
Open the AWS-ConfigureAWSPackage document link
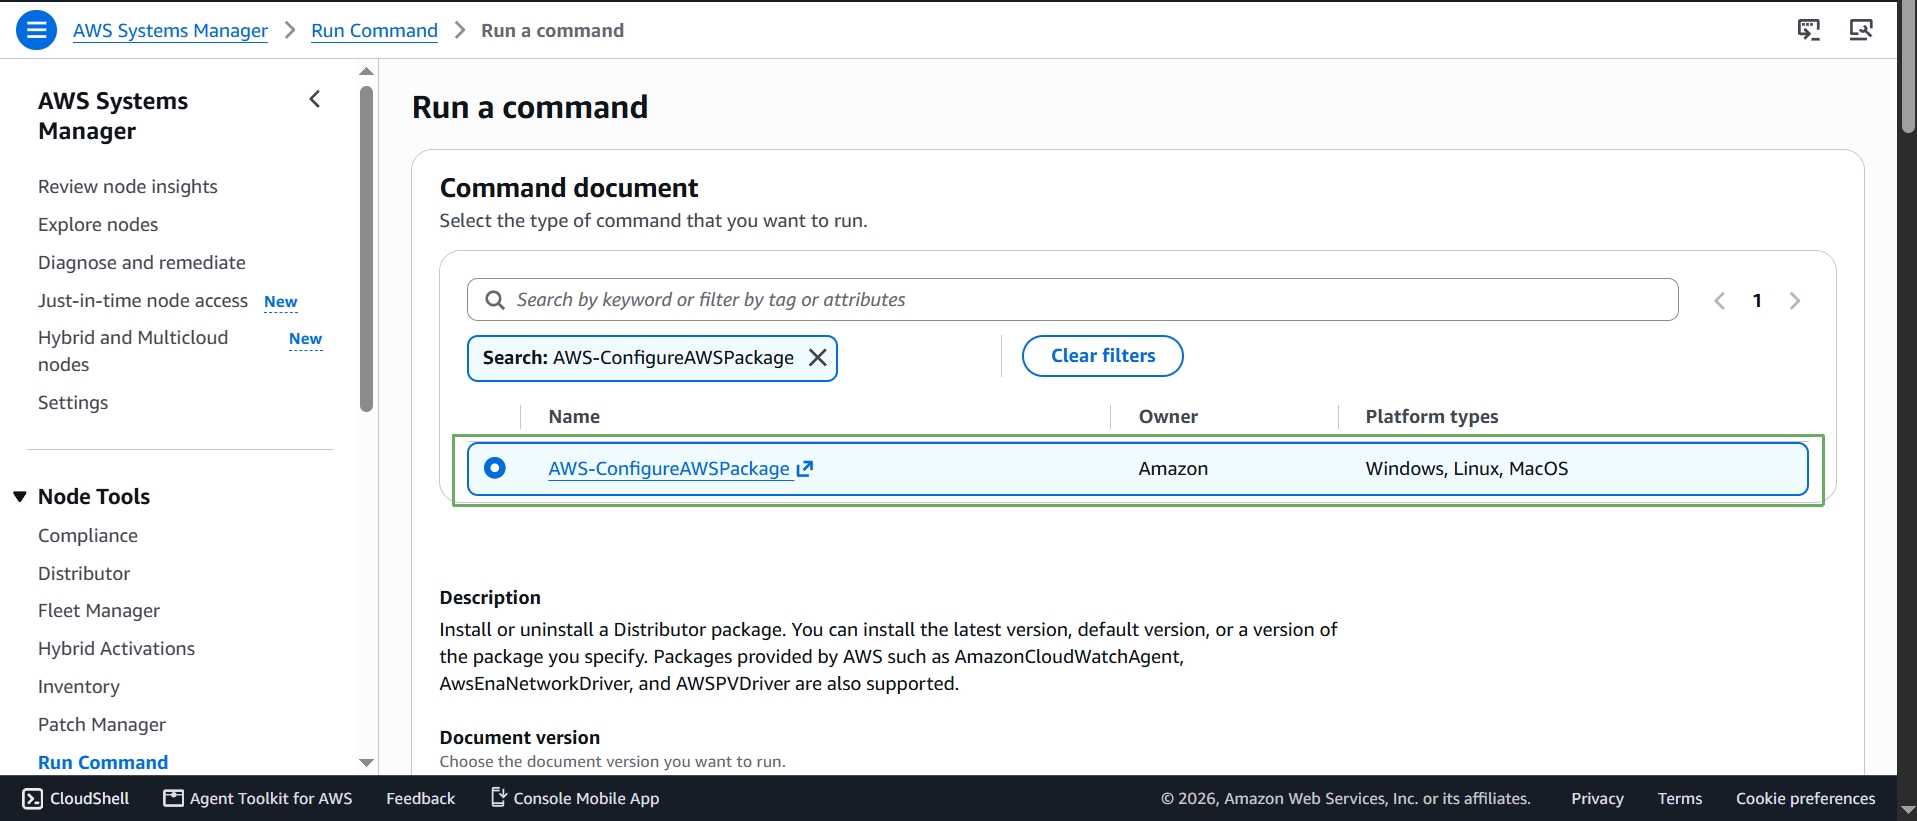pyautogui.click(x=669, y=469)
